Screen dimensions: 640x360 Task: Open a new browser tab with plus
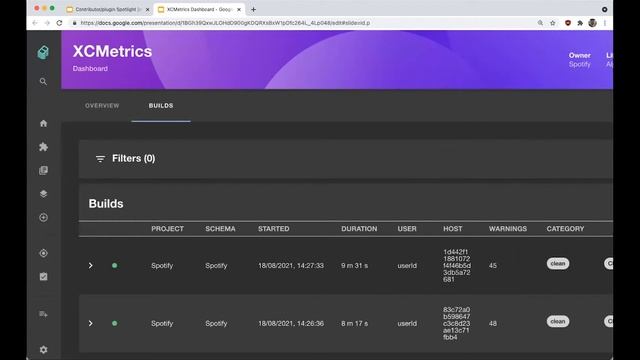pos(253,9)
